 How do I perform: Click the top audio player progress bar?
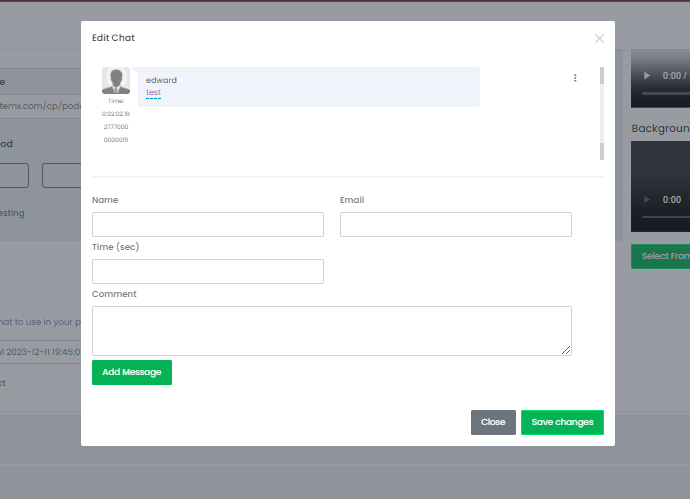coord(666,93)
